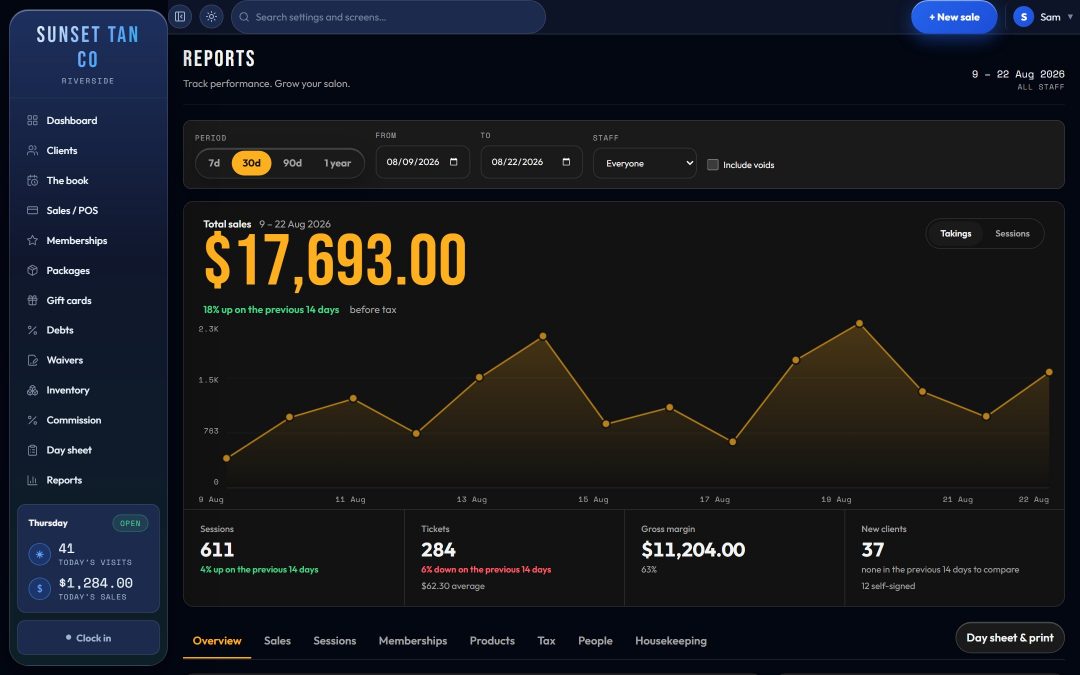Click the Clock in button
The width and height of the screenshot is (1080, 675).
click(x=88, y=638)
